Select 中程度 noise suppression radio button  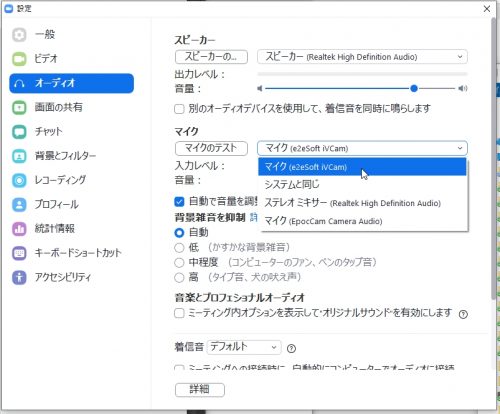point(179,263)
